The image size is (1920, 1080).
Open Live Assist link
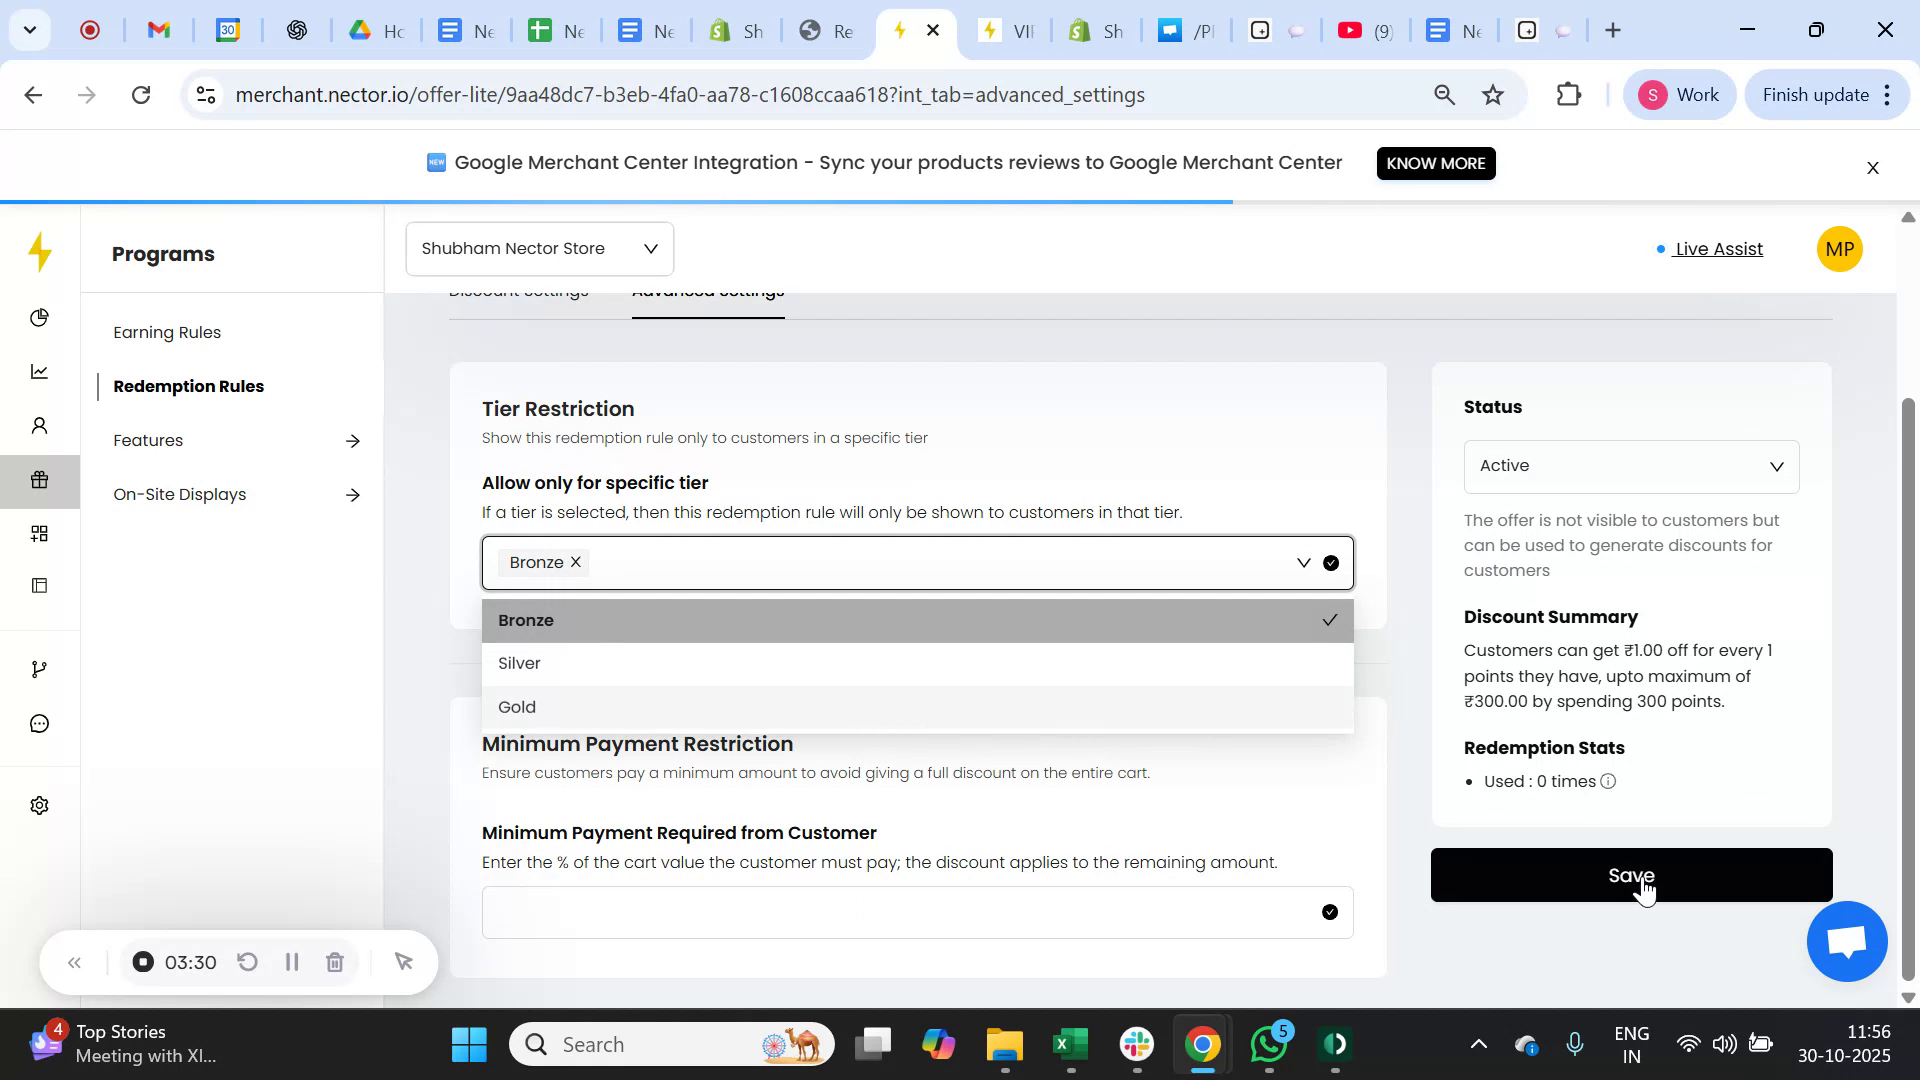click(1718, 249)
